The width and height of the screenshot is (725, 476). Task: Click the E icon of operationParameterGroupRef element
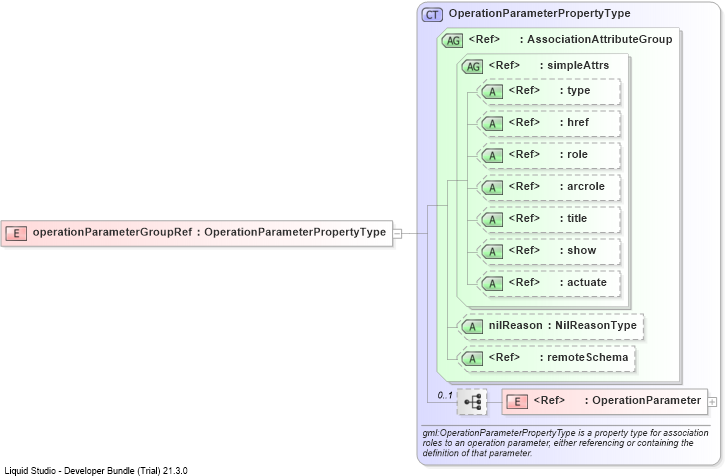point(16,233)
